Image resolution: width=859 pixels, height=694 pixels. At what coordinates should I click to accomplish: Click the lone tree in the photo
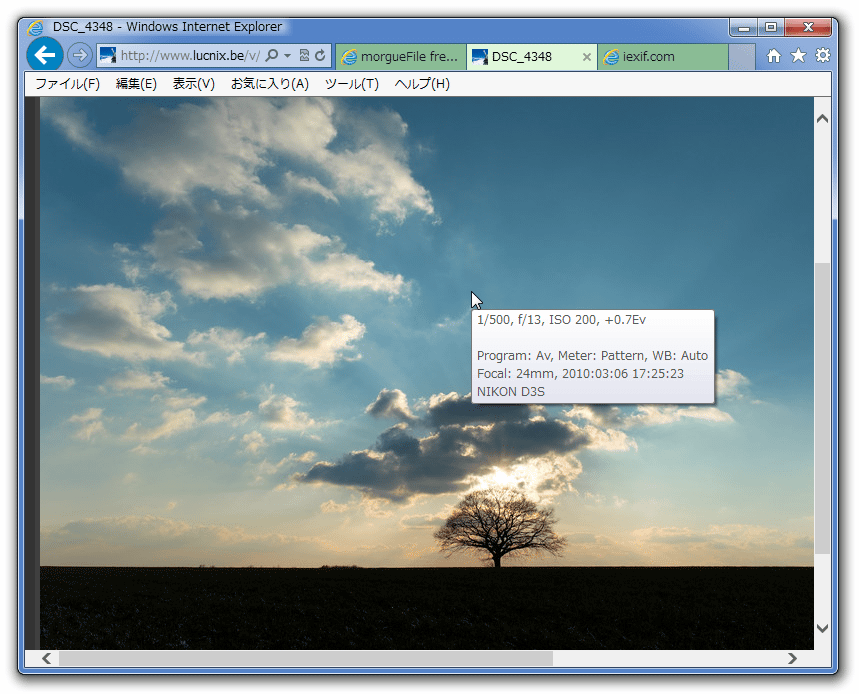click(498, 527)
